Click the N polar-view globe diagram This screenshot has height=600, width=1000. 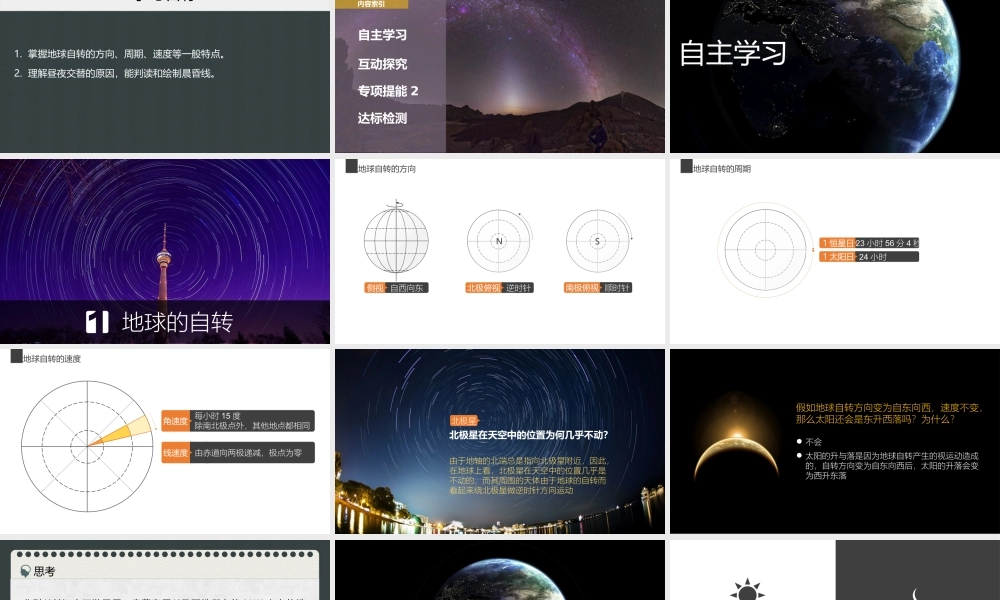pos(499,242)
